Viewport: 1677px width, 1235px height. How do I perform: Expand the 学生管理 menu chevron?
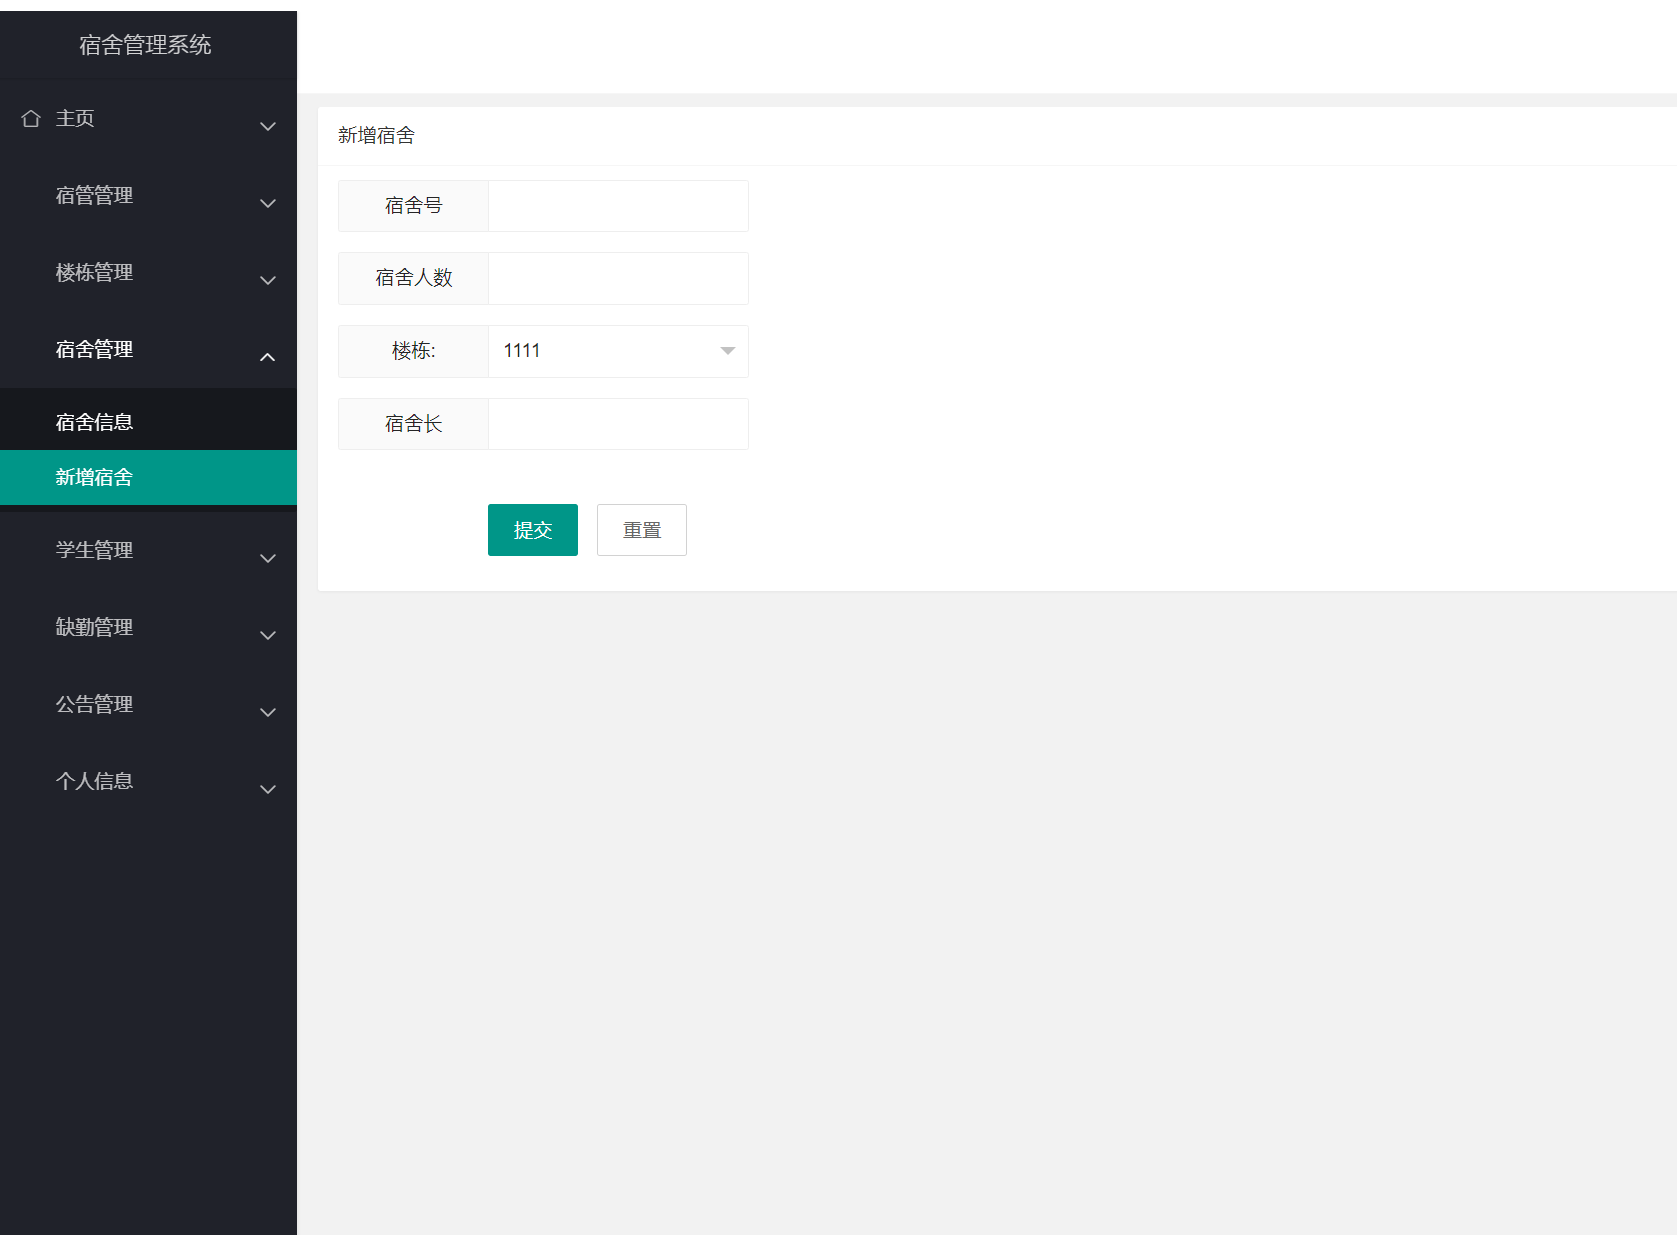pos(268,558)
